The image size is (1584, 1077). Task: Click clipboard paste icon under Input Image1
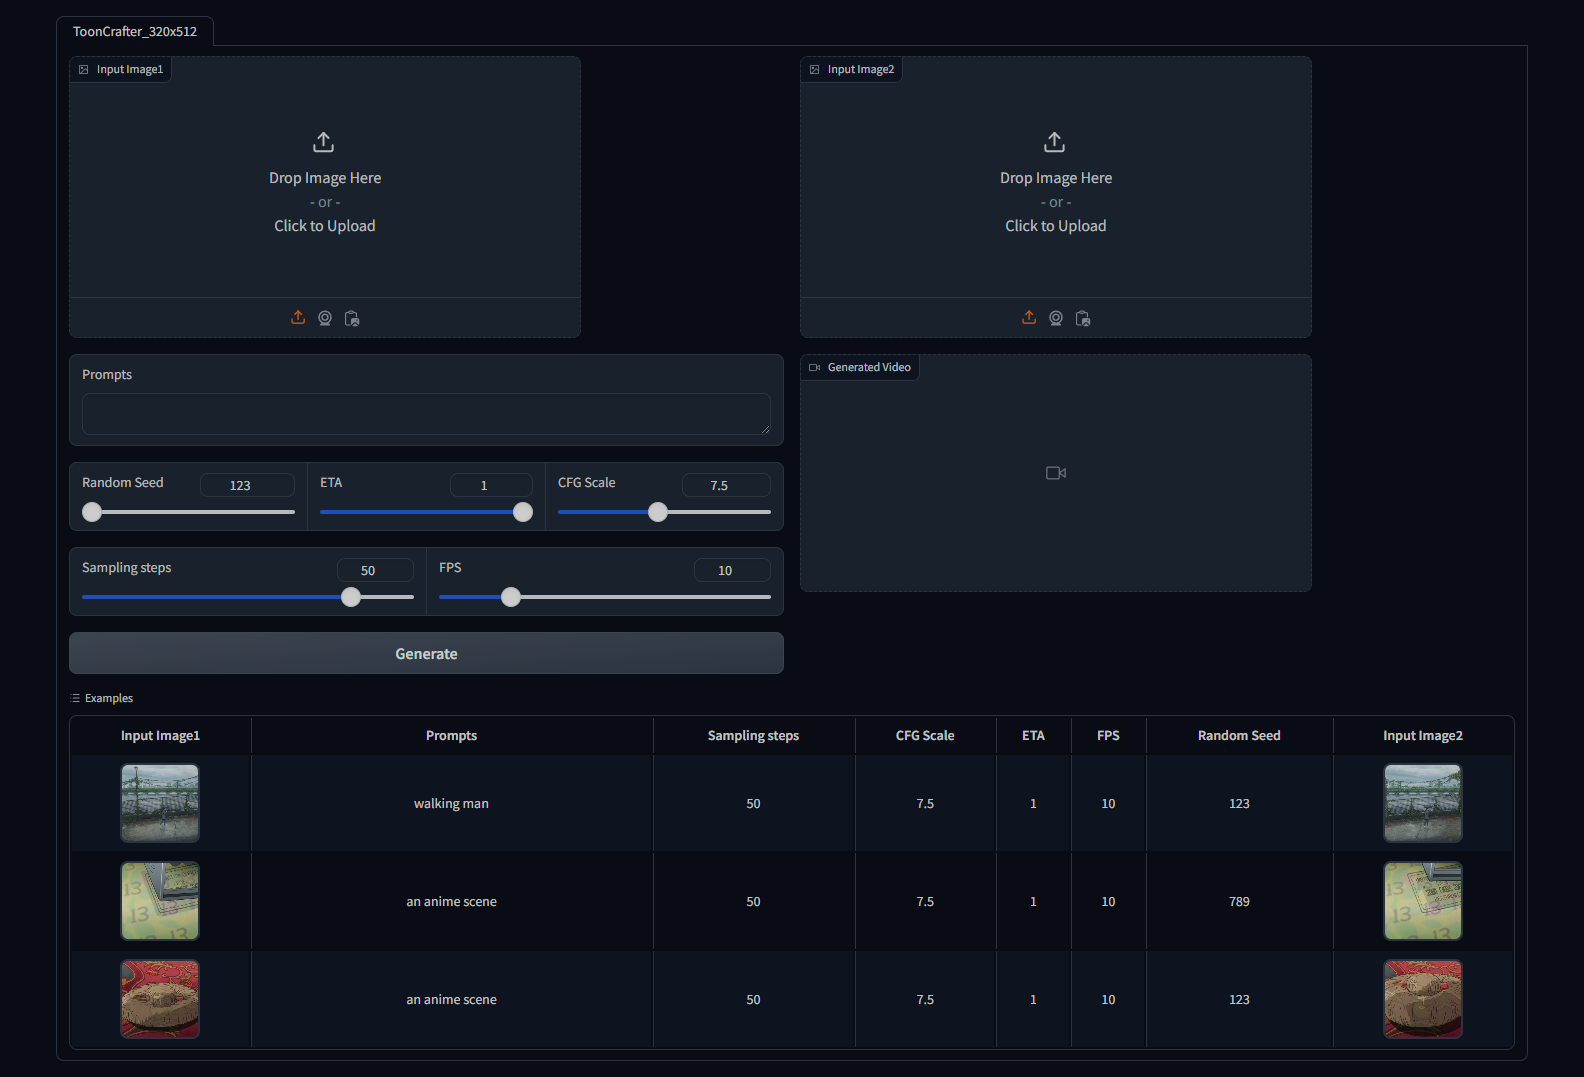[352, 318]
